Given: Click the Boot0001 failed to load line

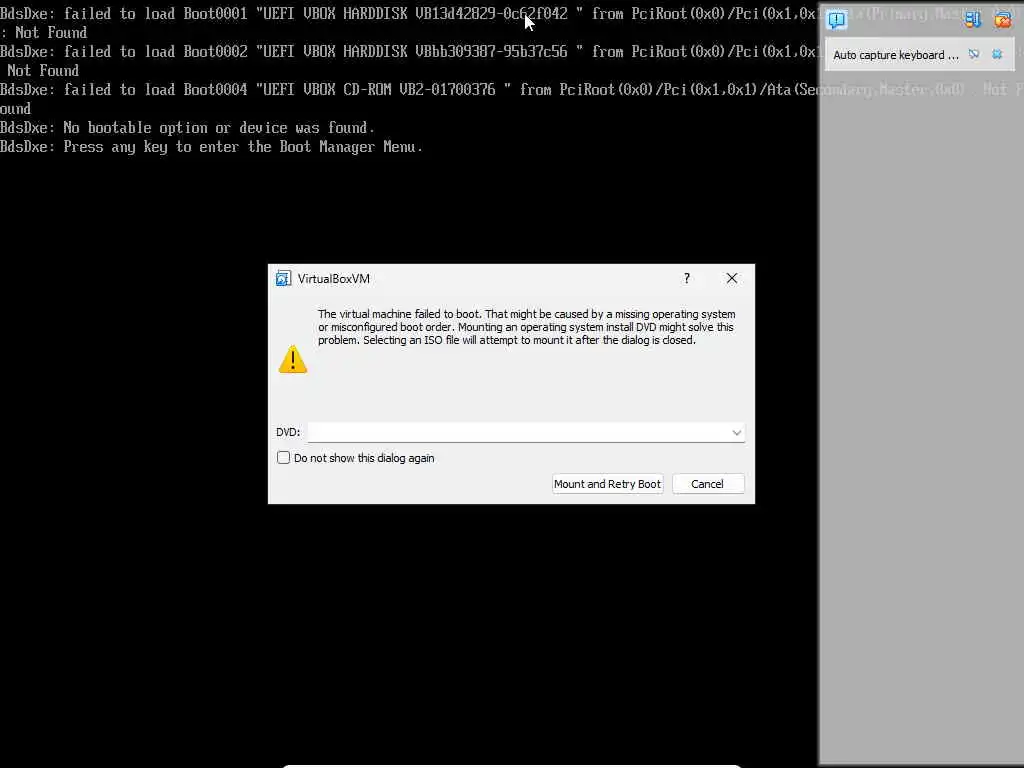Looking at the screenshot, I should [408, 14].
